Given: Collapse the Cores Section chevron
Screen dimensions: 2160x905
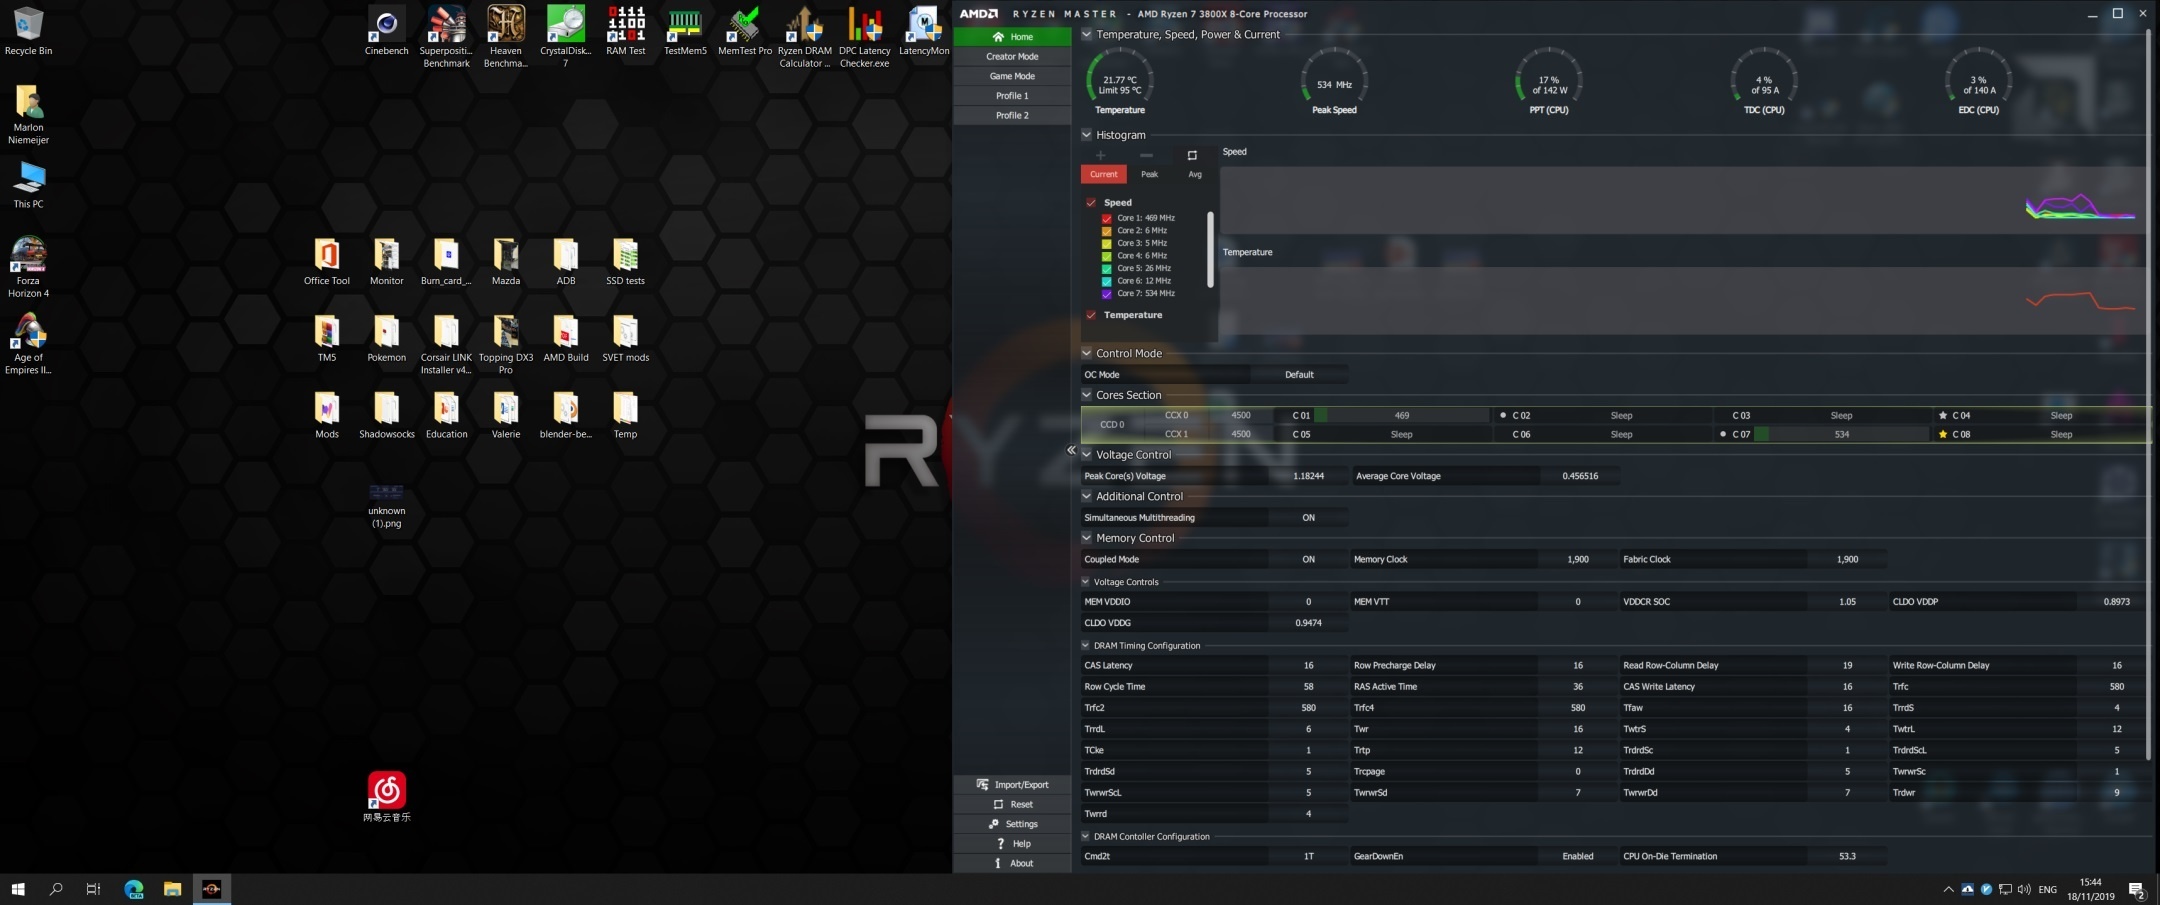Looking at the screenshot, I should (1087, 395).
